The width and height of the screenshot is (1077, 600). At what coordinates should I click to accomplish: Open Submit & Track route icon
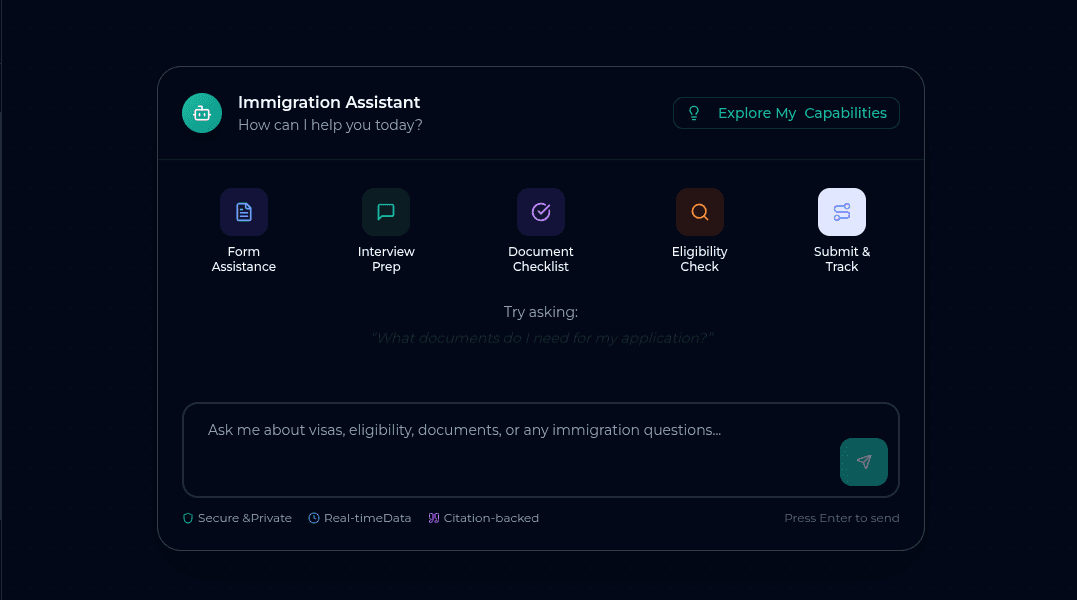pos(842,212)
